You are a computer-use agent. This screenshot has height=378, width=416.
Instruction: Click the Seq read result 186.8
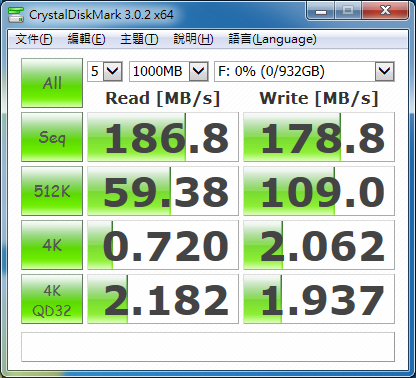tap(163, 137)
